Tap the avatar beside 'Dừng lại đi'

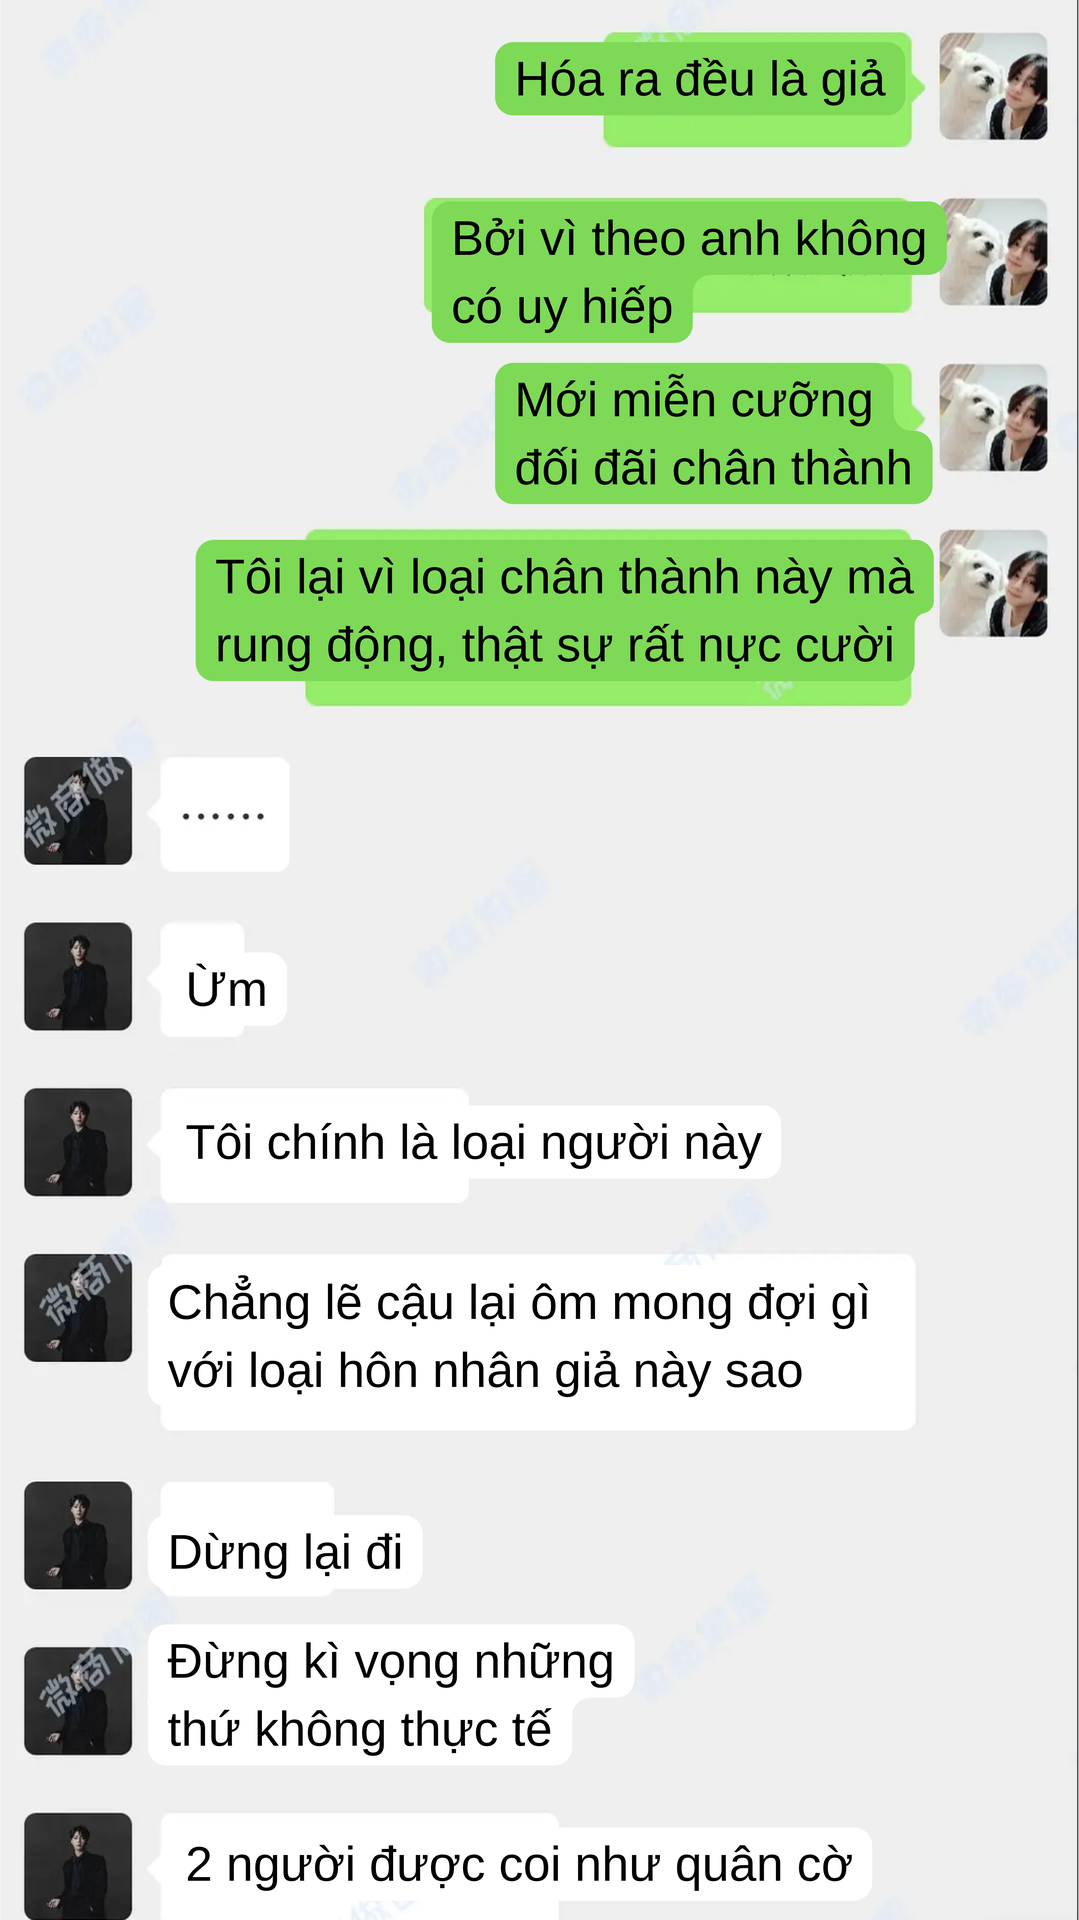(x=78, y=1536)
